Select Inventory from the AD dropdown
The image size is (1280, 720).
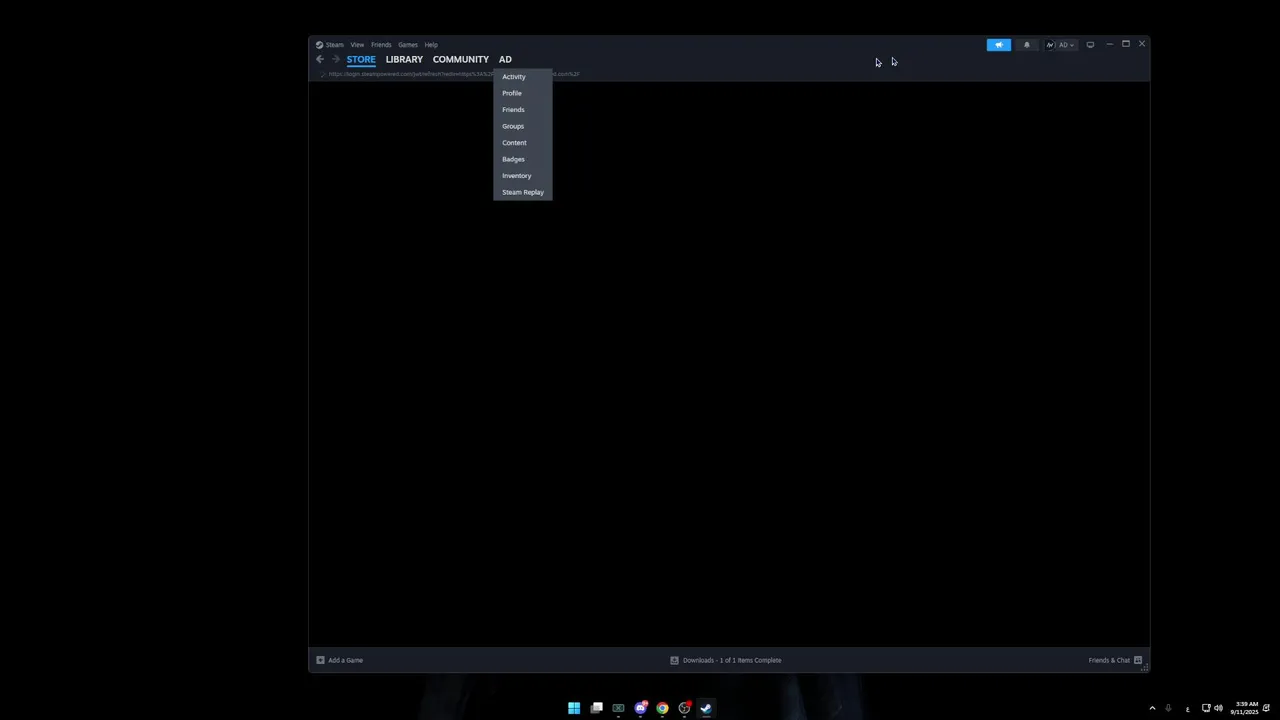click(522, 176)
